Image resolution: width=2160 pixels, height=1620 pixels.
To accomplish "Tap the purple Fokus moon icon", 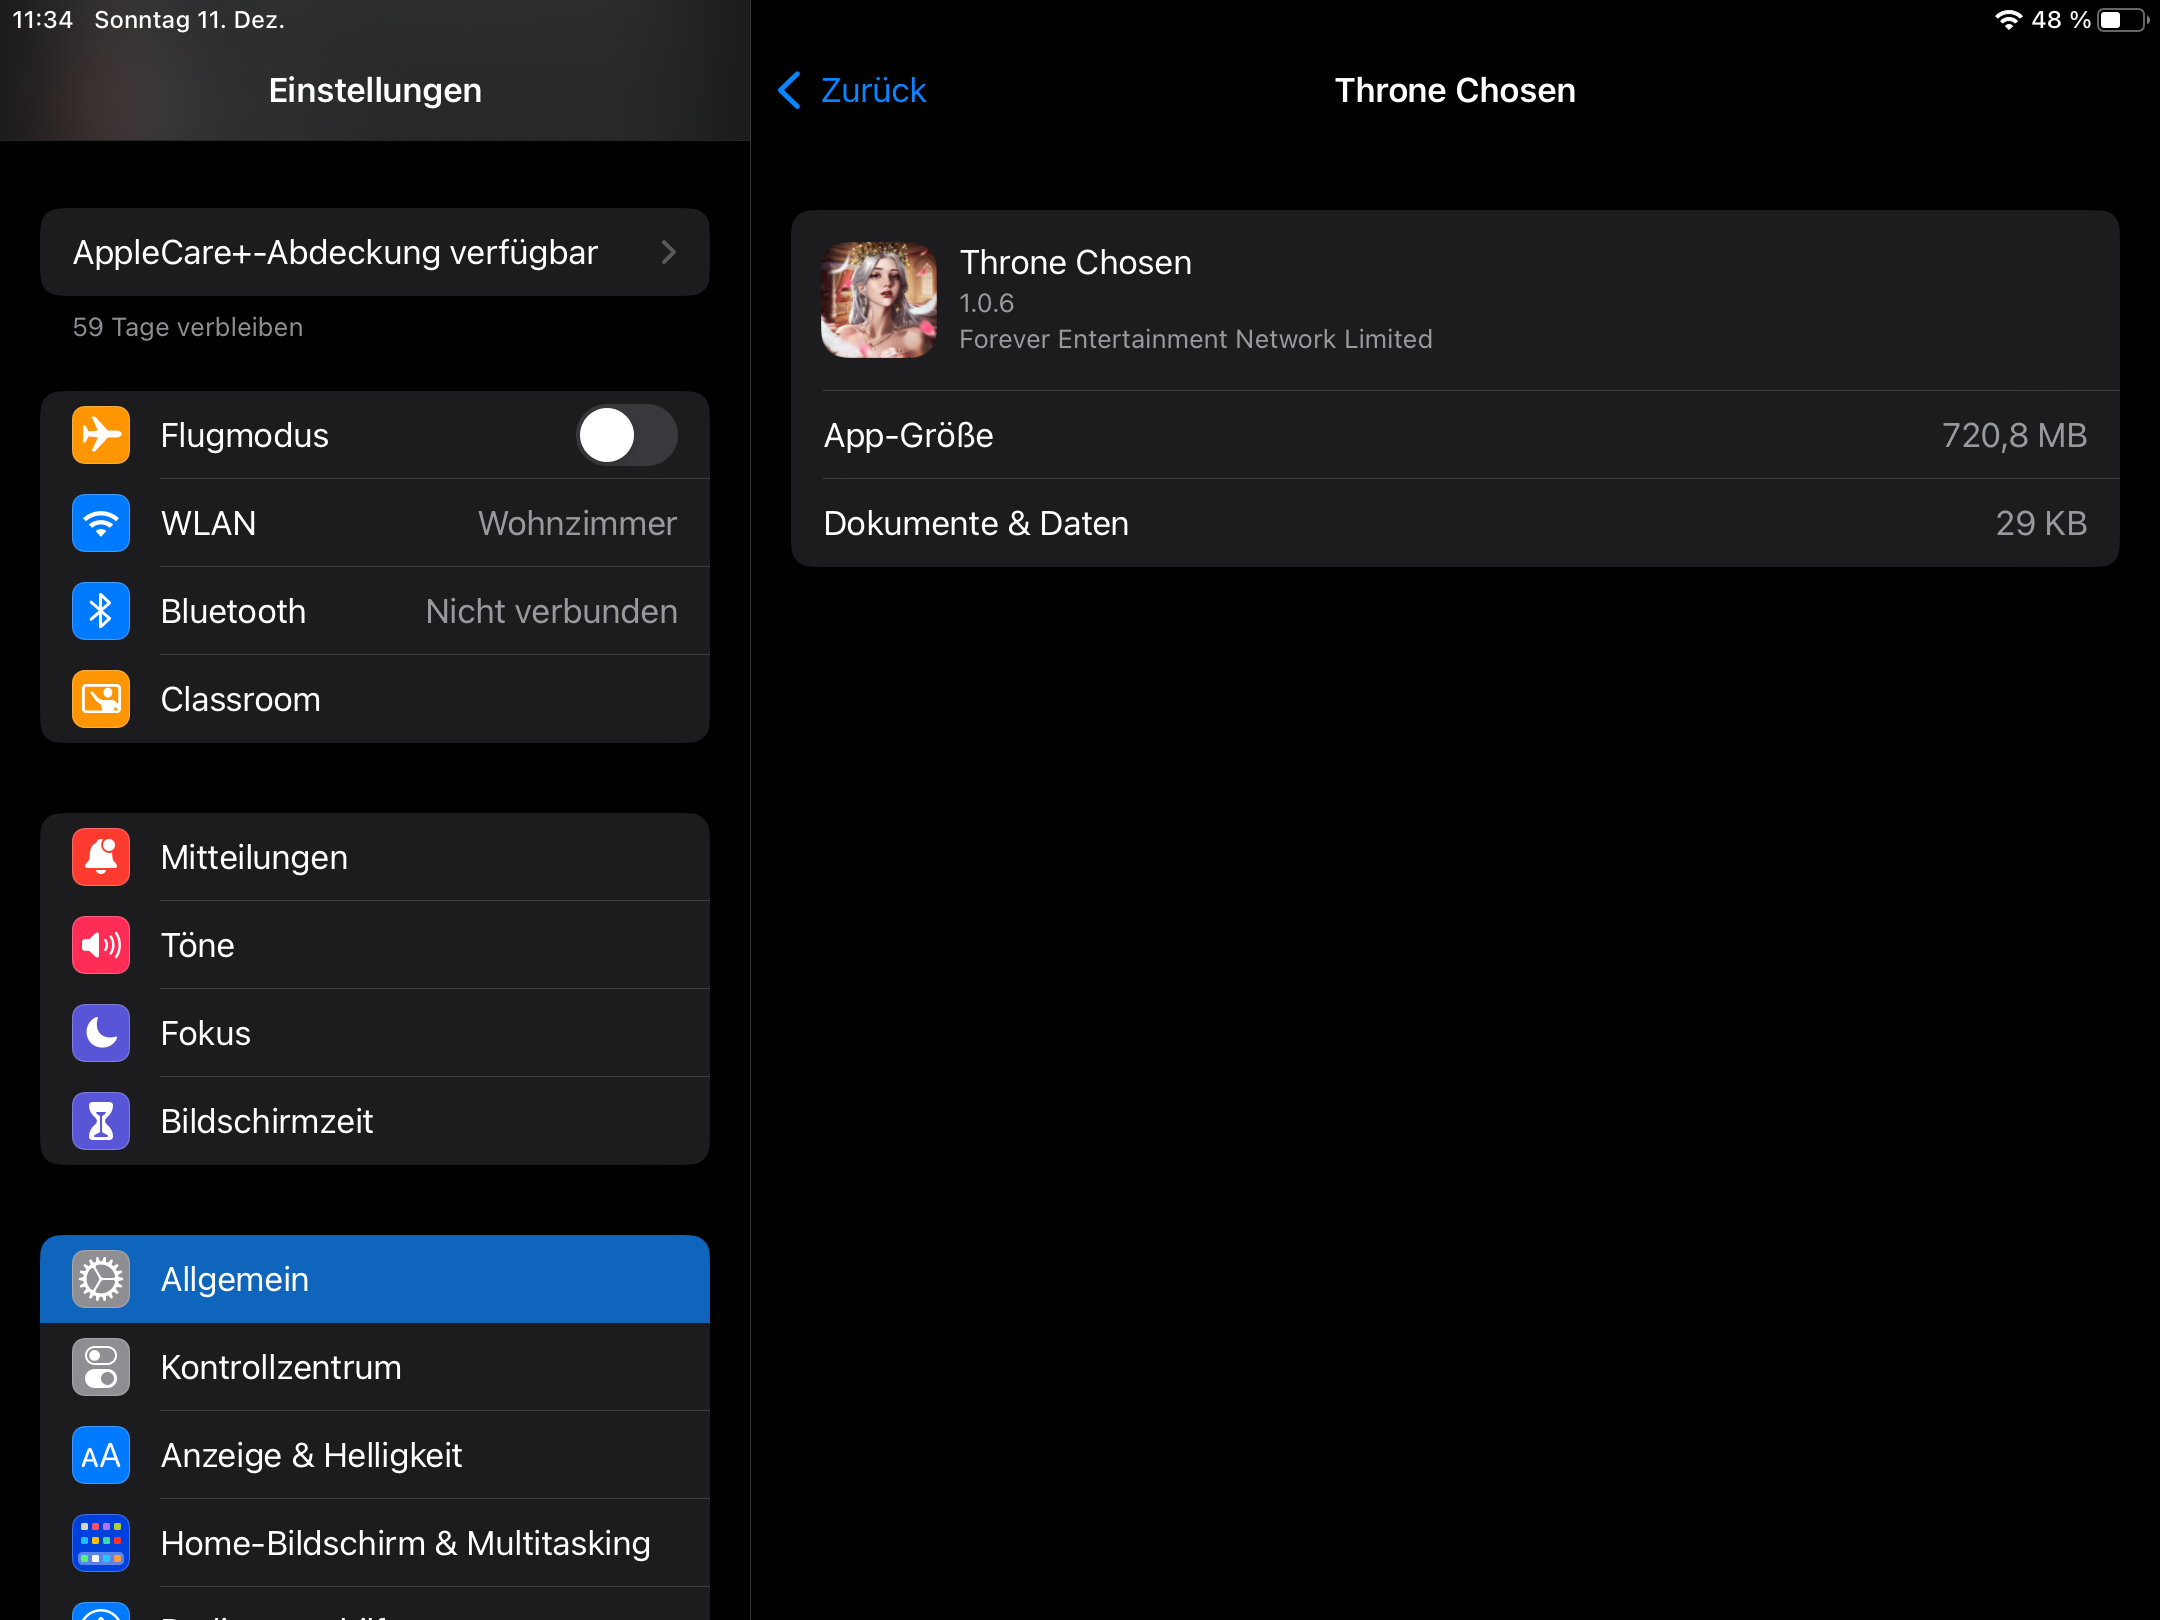I will pos(101,1033).
